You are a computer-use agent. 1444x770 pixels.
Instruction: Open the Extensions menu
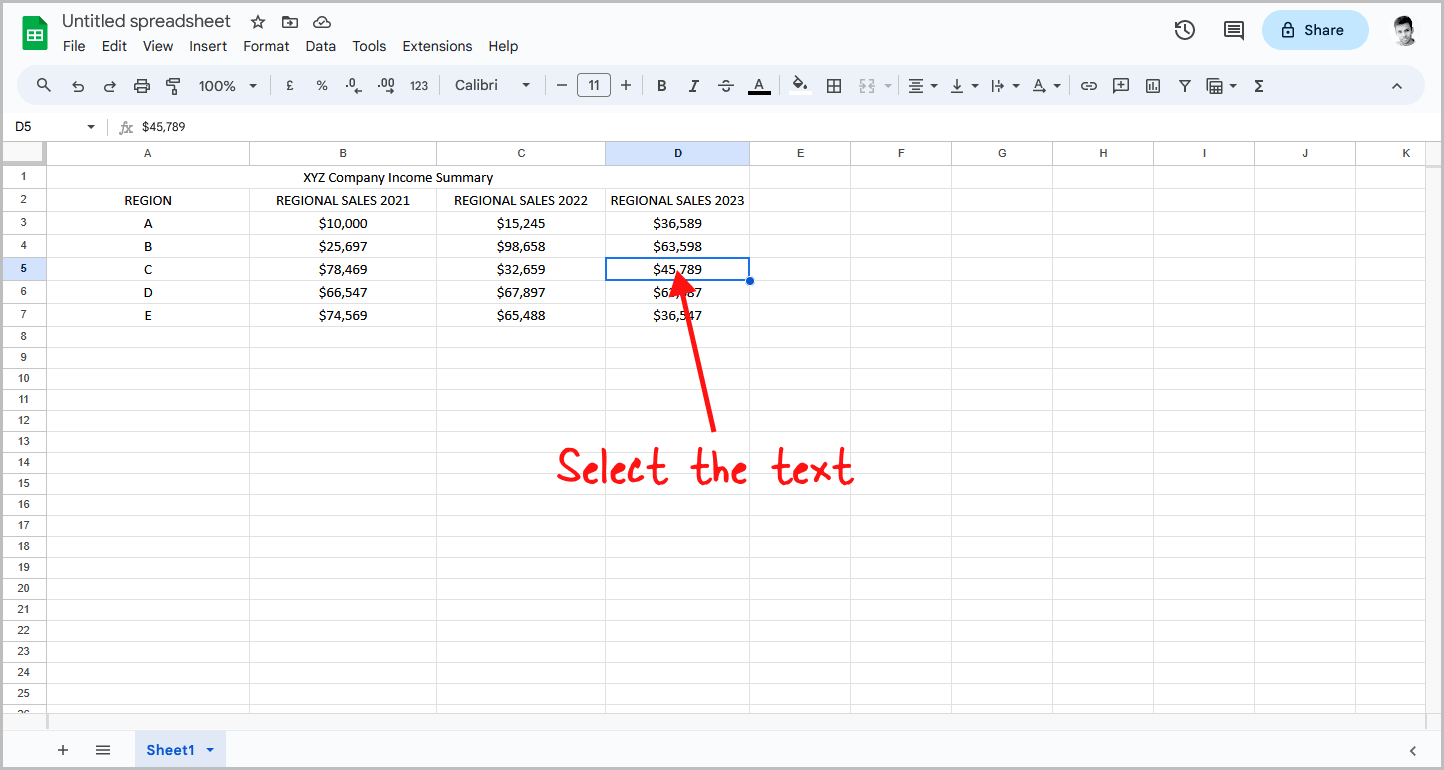click(x=437, y=46)
